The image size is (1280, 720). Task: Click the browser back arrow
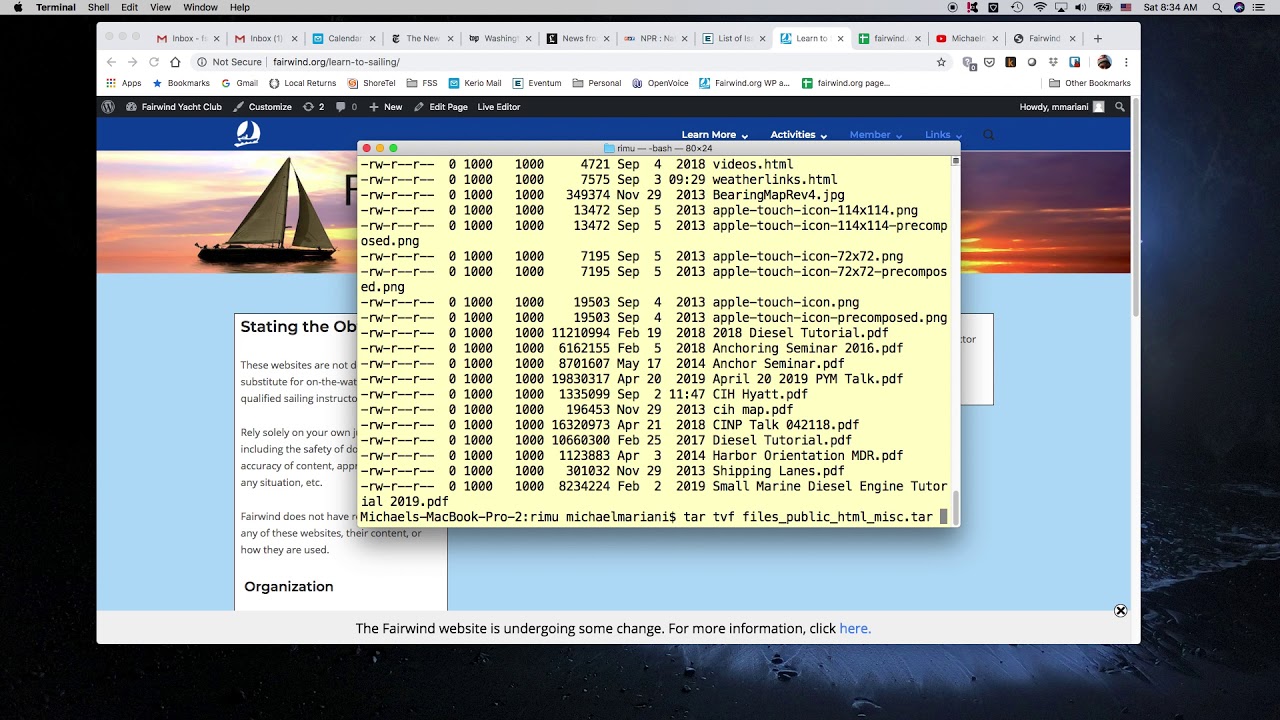click(x=111, y=62)
